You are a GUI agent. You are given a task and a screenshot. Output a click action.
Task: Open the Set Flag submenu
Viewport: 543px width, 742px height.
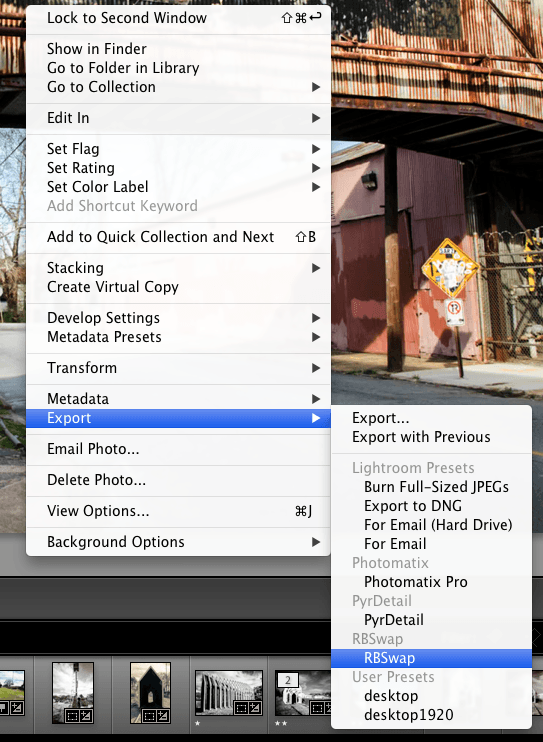(178, 149)
